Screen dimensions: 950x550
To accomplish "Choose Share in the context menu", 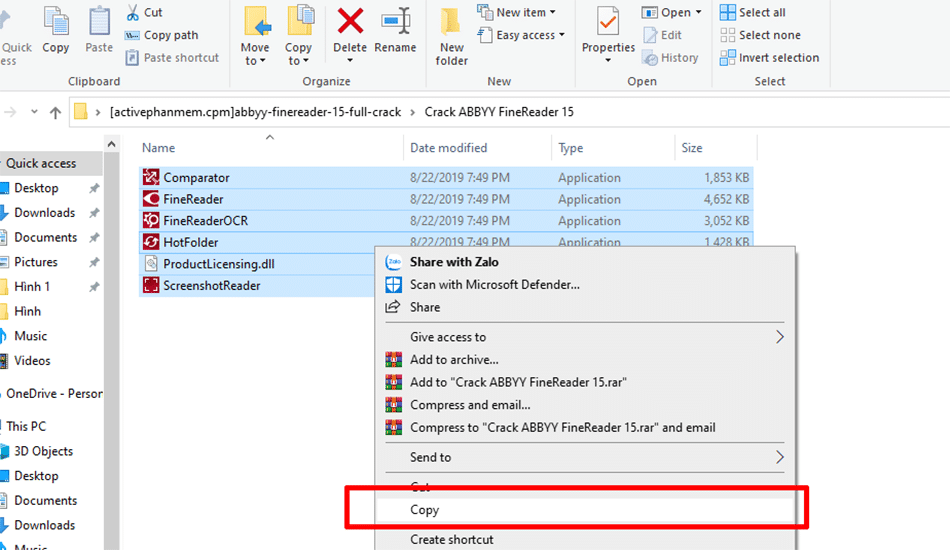I will click(x=425, y=307).
